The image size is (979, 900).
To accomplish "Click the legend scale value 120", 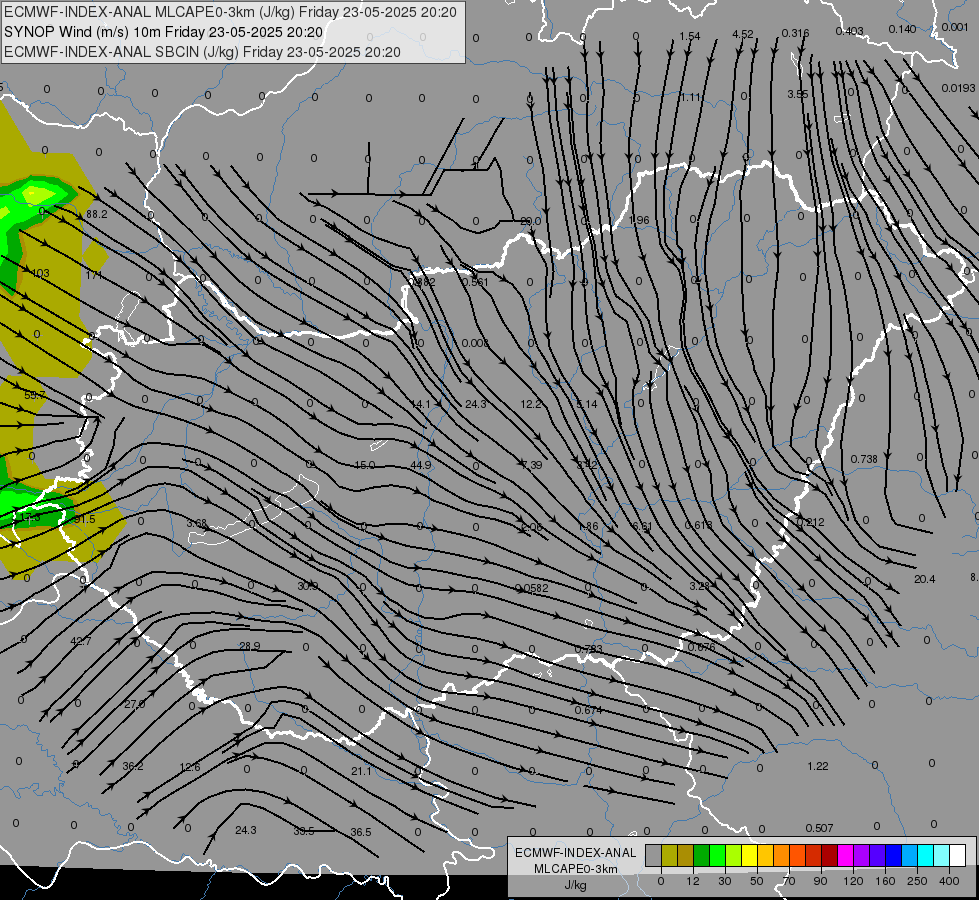I will tap(853, 881).
